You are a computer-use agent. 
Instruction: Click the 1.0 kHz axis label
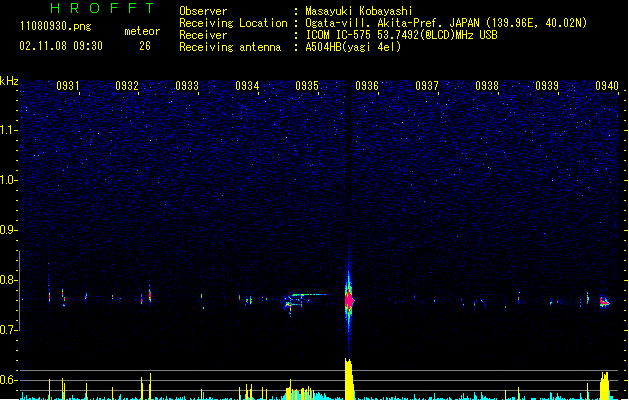[8, 180]
